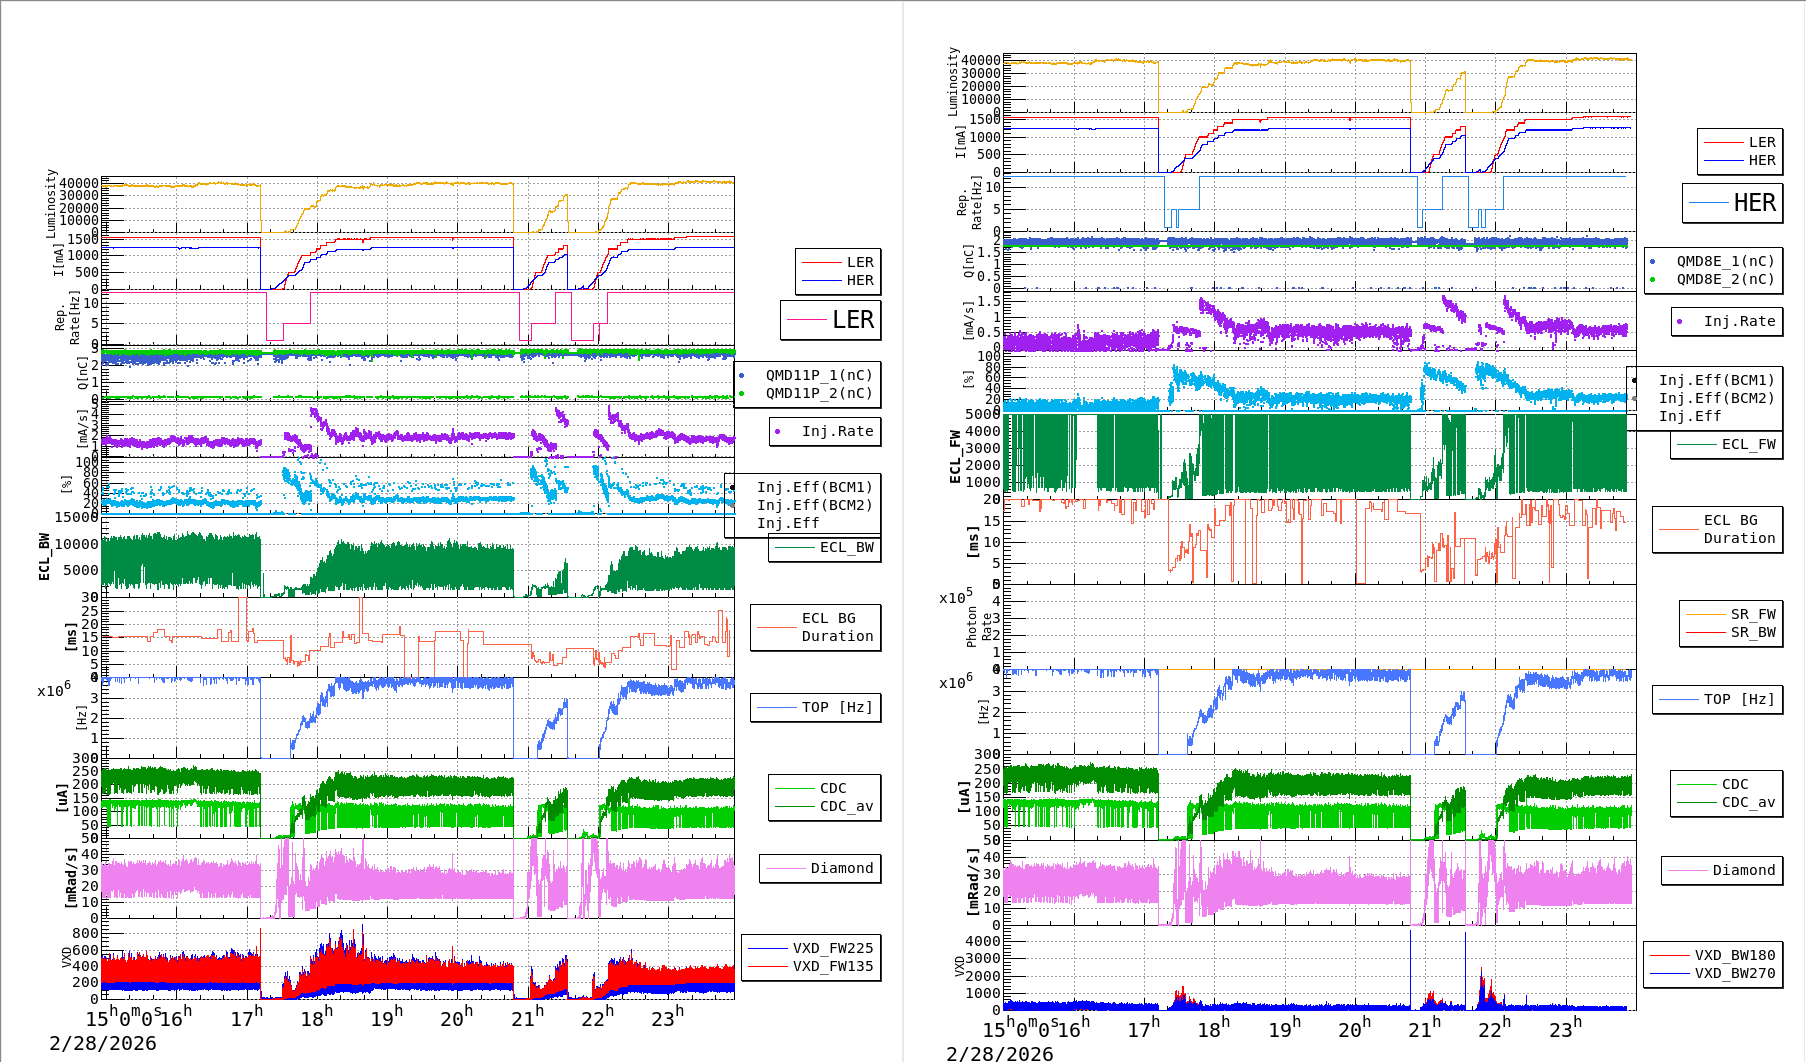Screen dimensions: 1806x1062
Task: Click the QMD11P_2(nC) green legend marker
Action: [741, 394]
